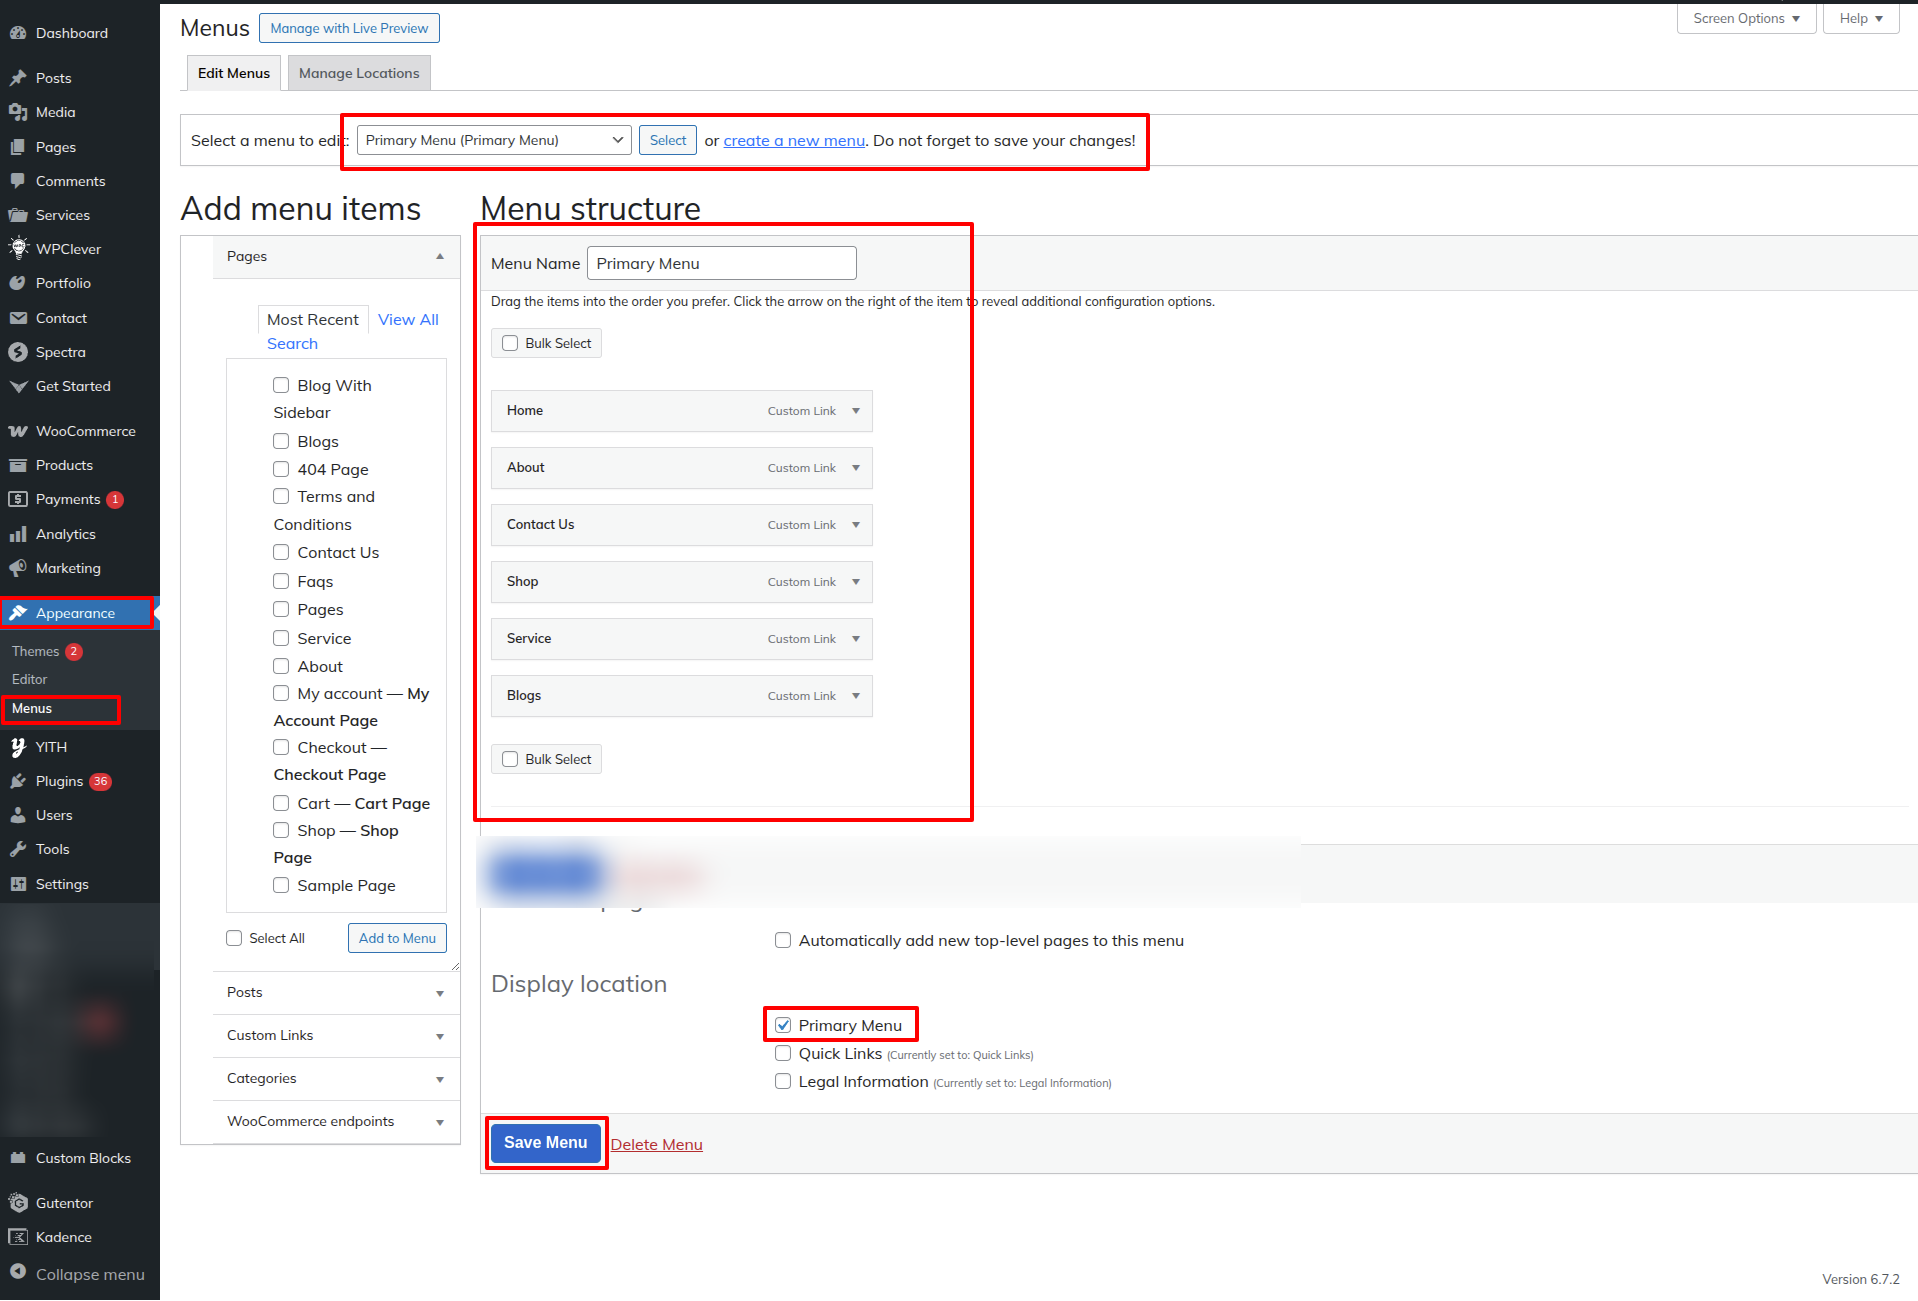The height and width of the screenshot is (1301, 1918).
Task: Click the Menu Name text field
Action: (x=721, y=263)
